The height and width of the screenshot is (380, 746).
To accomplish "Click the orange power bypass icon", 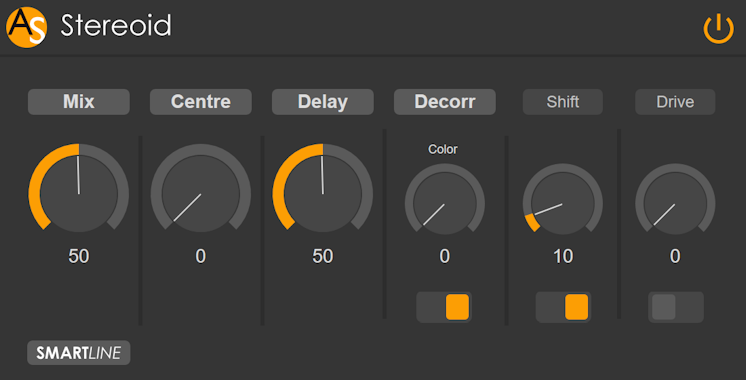I will pyautogui.click(x=718, y=29).
